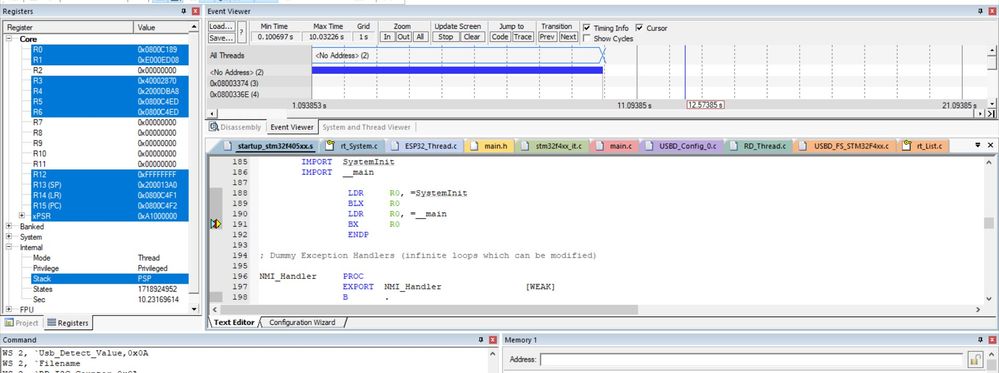Click the Save... button
Image resolution: width=999 pixels, height=373 pixels.
[222, 37]
